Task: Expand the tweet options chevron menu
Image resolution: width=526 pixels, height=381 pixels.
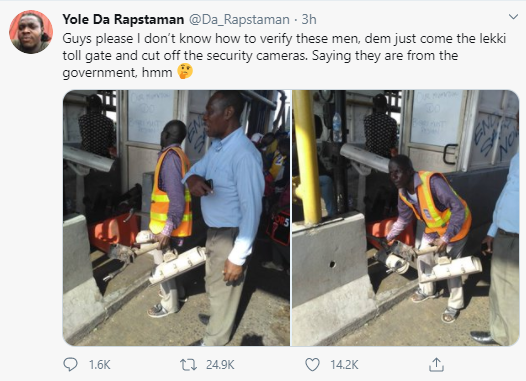Action: [513, 16]
